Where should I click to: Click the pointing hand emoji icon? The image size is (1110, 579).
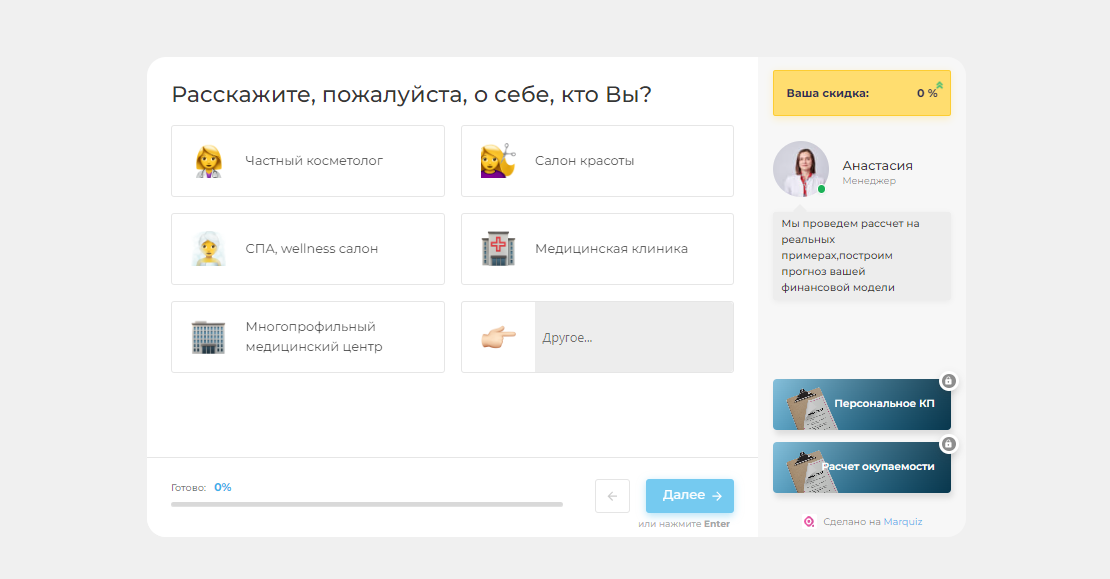pos(498,337)
